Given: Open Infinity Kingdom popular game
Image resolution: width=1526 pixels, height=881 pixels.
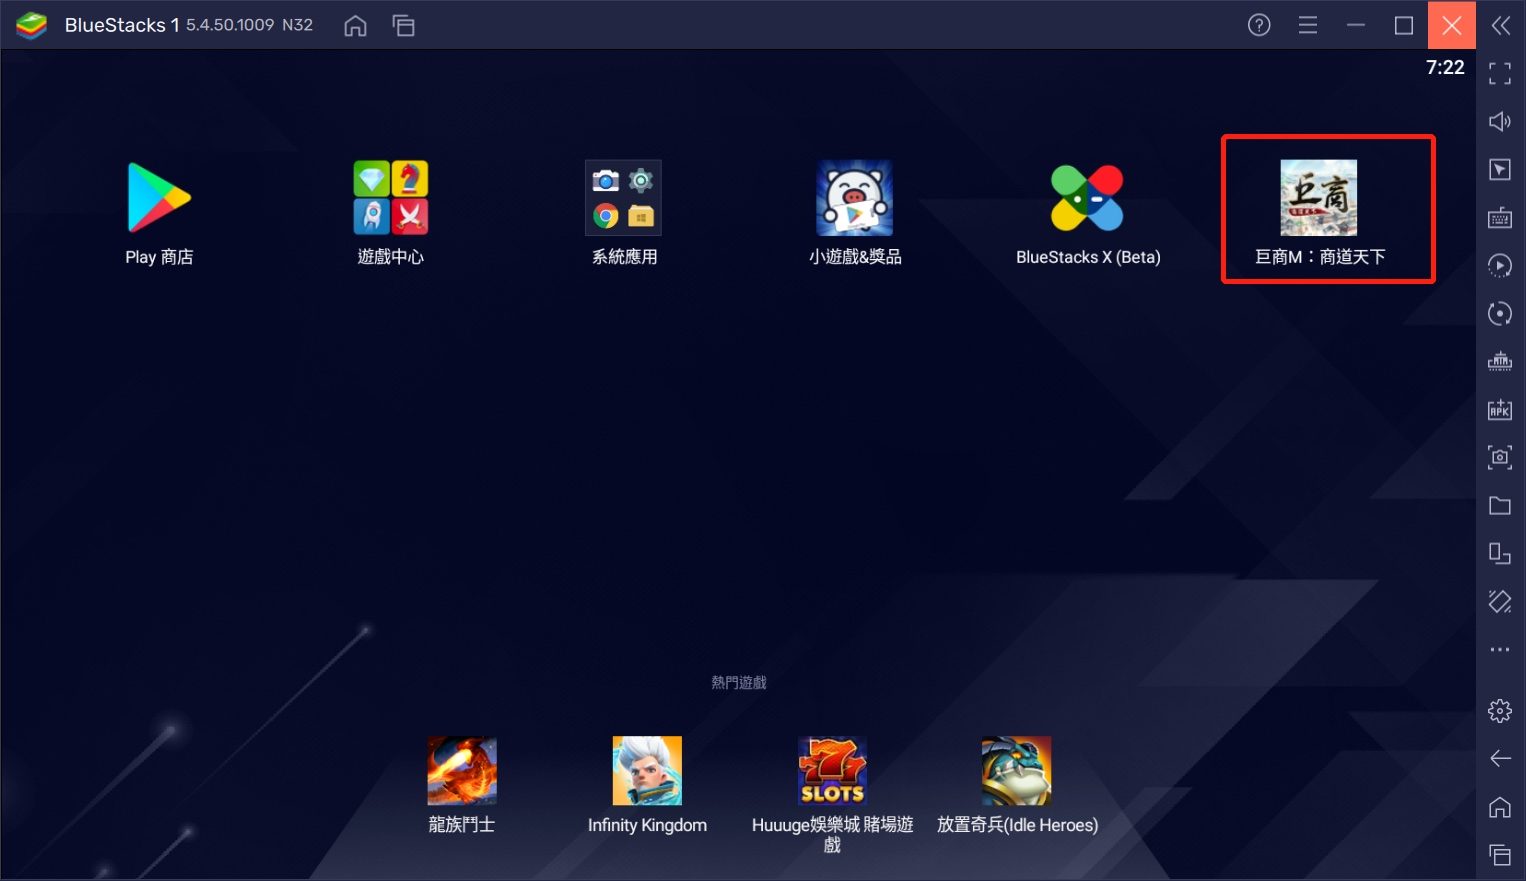Looking at the screenshot, I should (647, 771).
